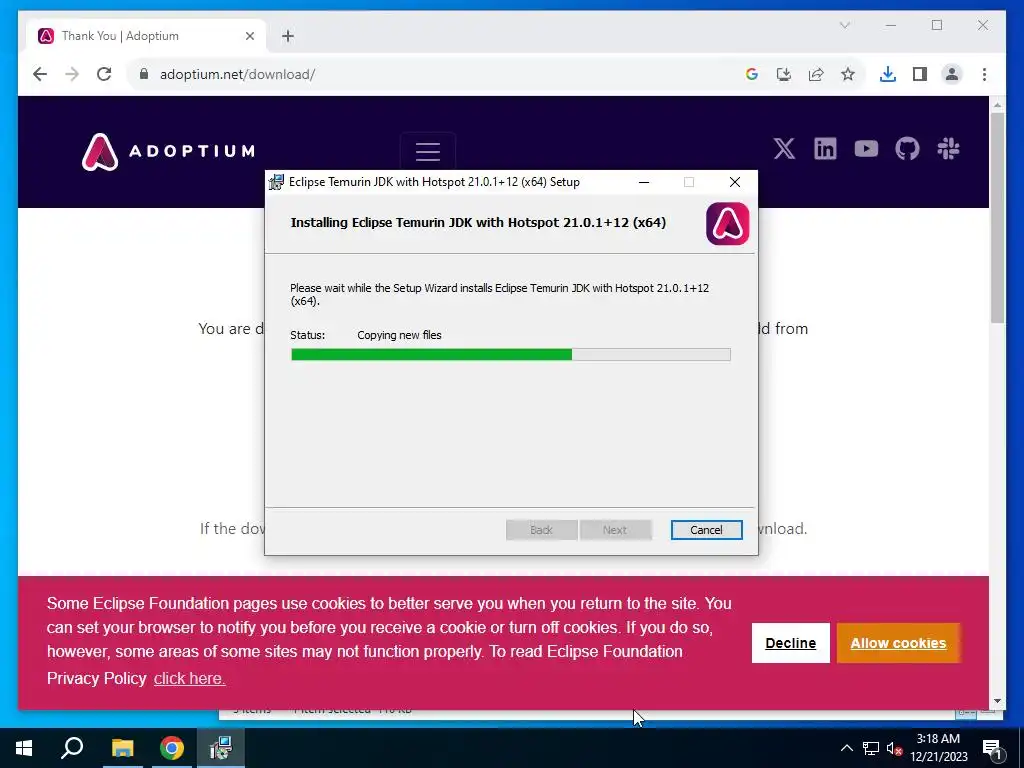Image resolution: width=1024 pixels, height=768 pixels.
Task: Open Adoptium's LinkedIn page
Action: (825, 149)
